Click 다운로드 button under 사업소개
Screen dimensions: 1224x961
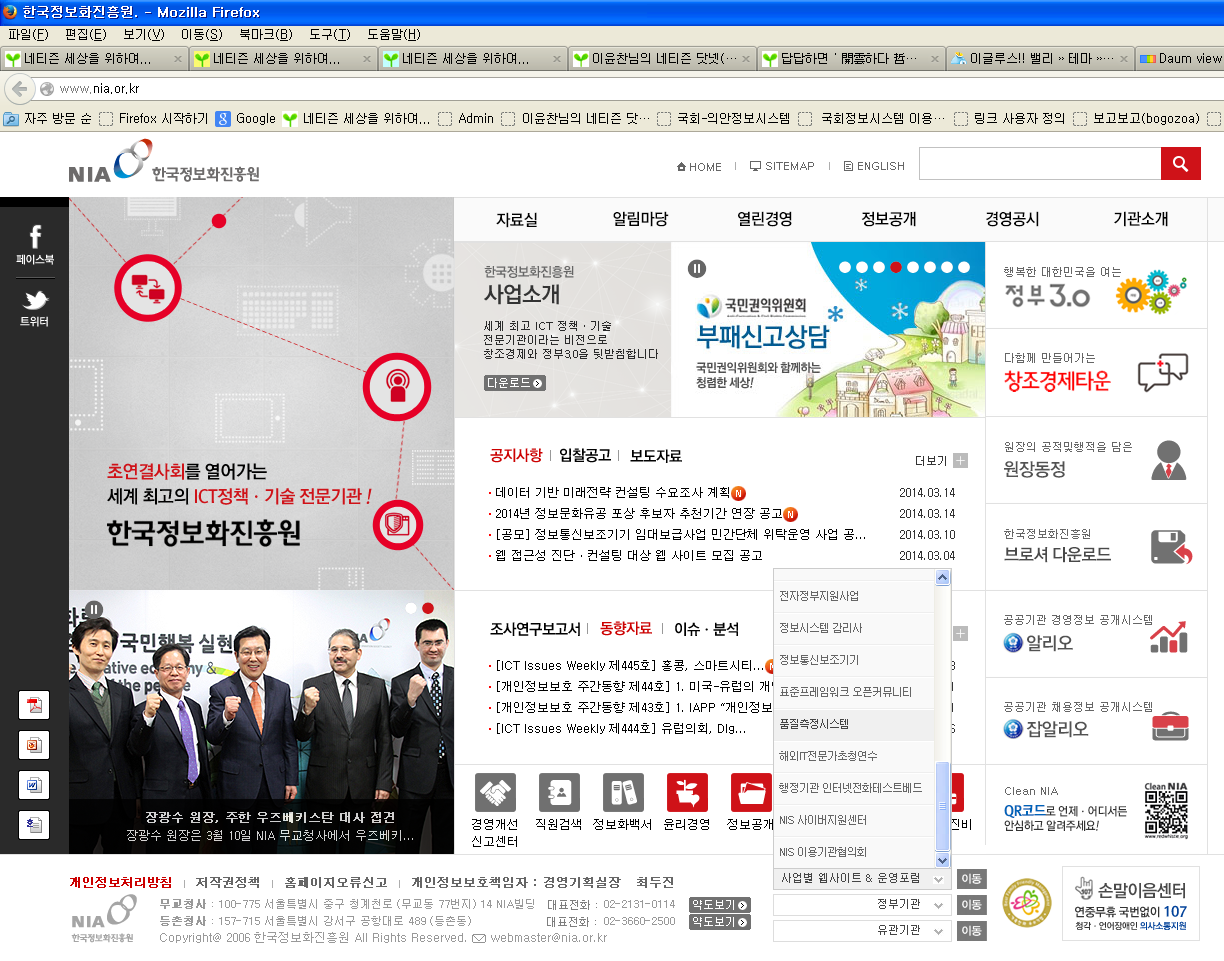(x=515, y=382)
